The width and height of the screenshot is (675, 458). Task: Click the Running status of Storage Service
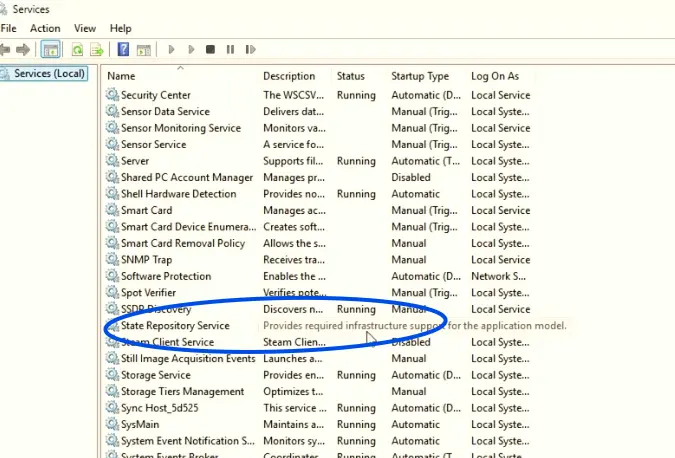(356, 375)
